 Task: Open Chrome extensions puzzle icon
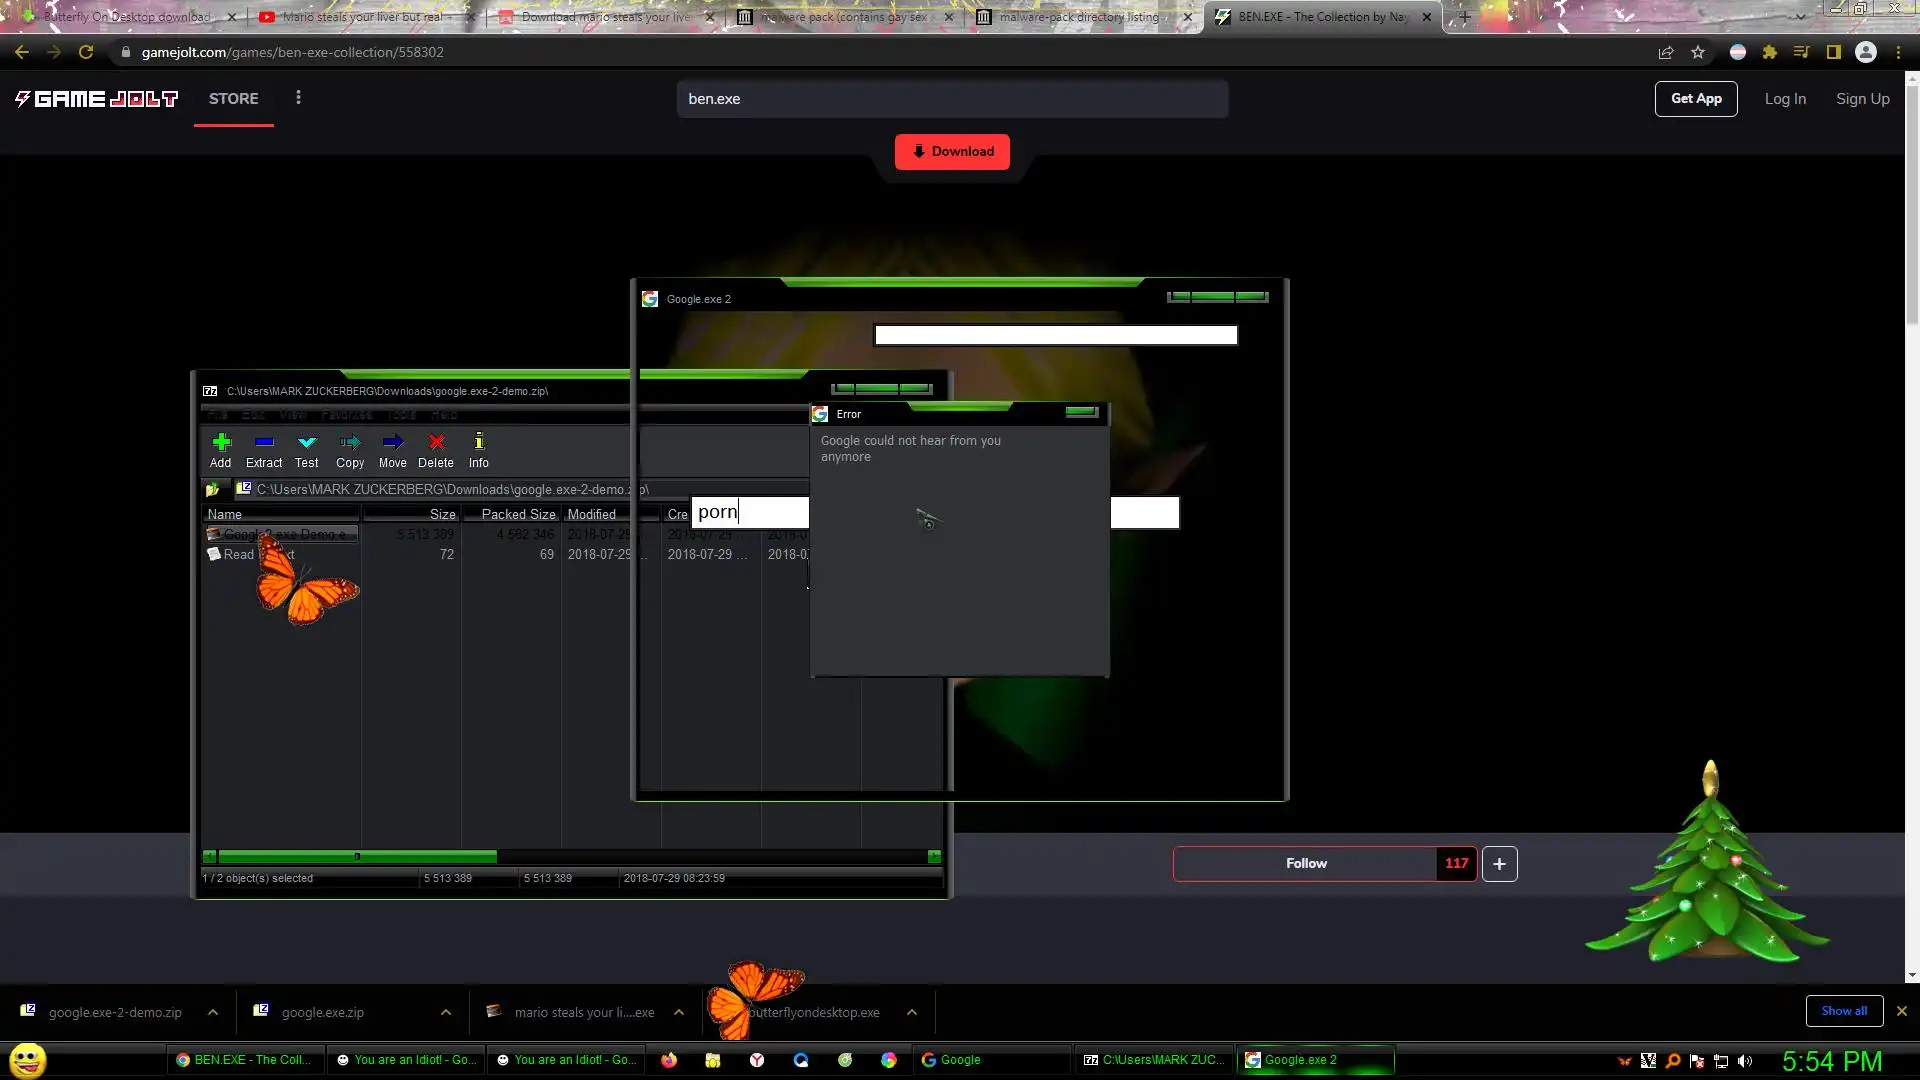(x=1770, y=52)
